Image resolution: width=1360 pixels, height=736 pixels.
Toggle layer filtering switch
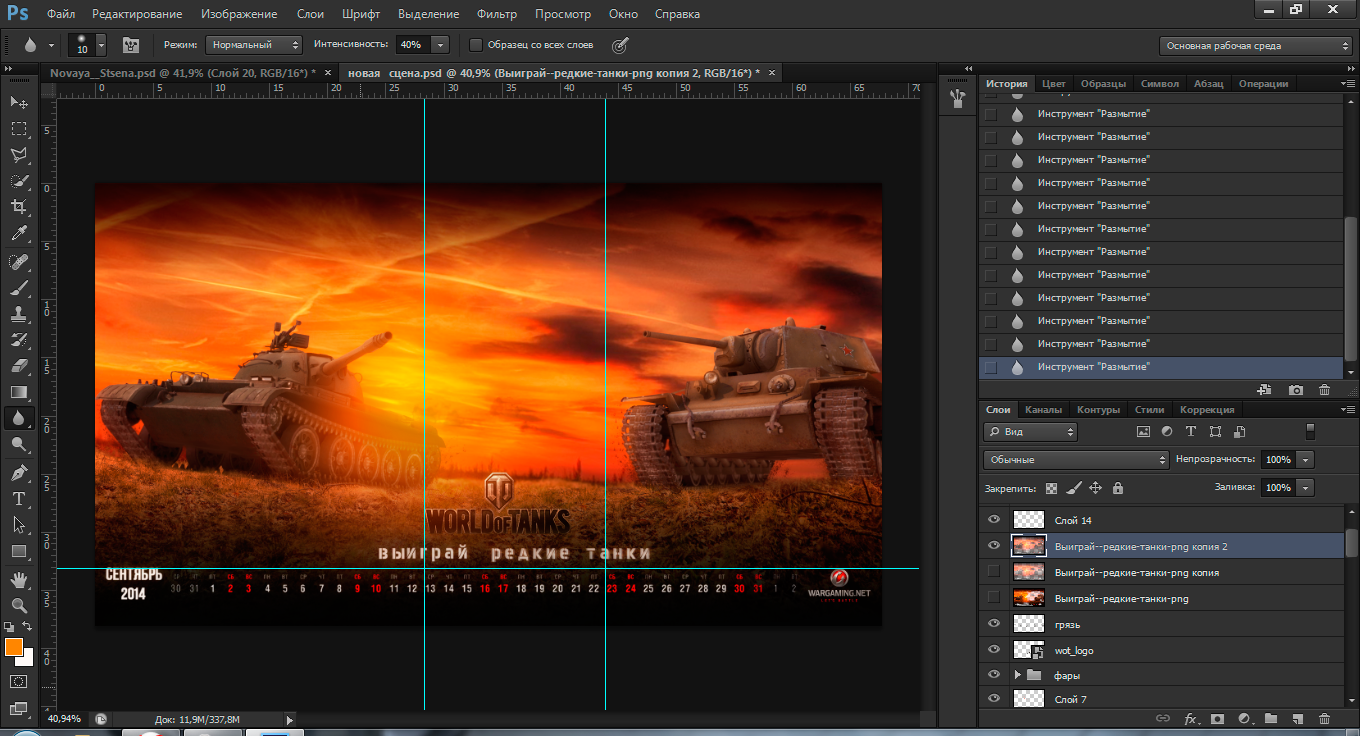click(x=1311, y=432)
